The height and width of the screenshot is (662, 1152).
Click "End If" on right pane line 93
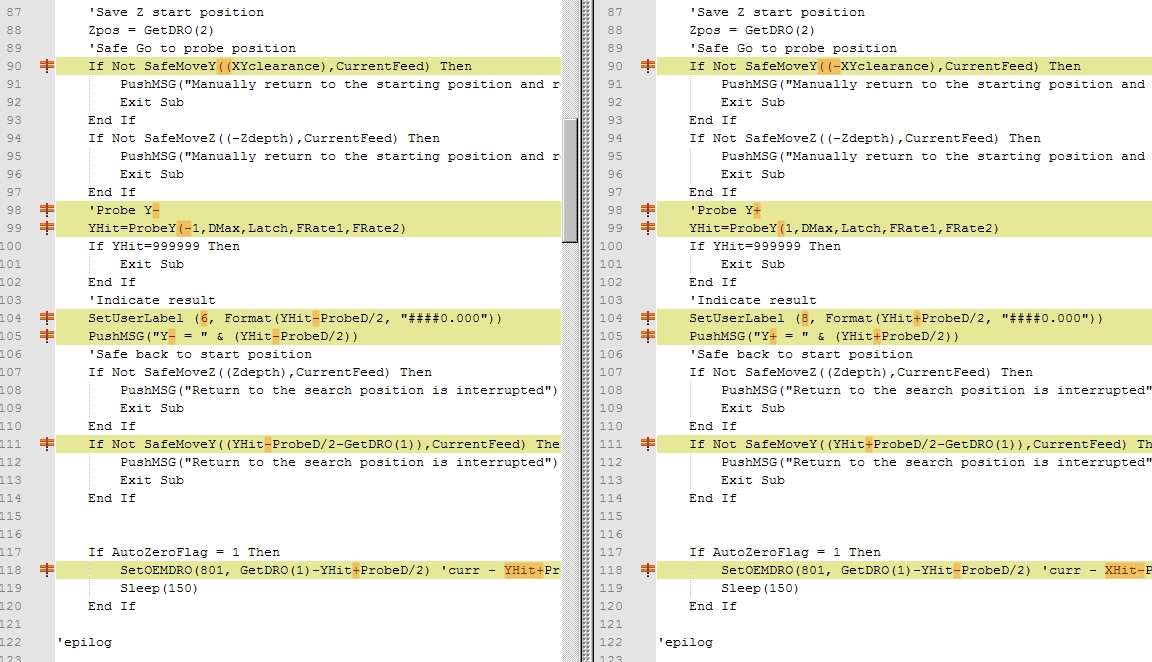tap(713, 120)
